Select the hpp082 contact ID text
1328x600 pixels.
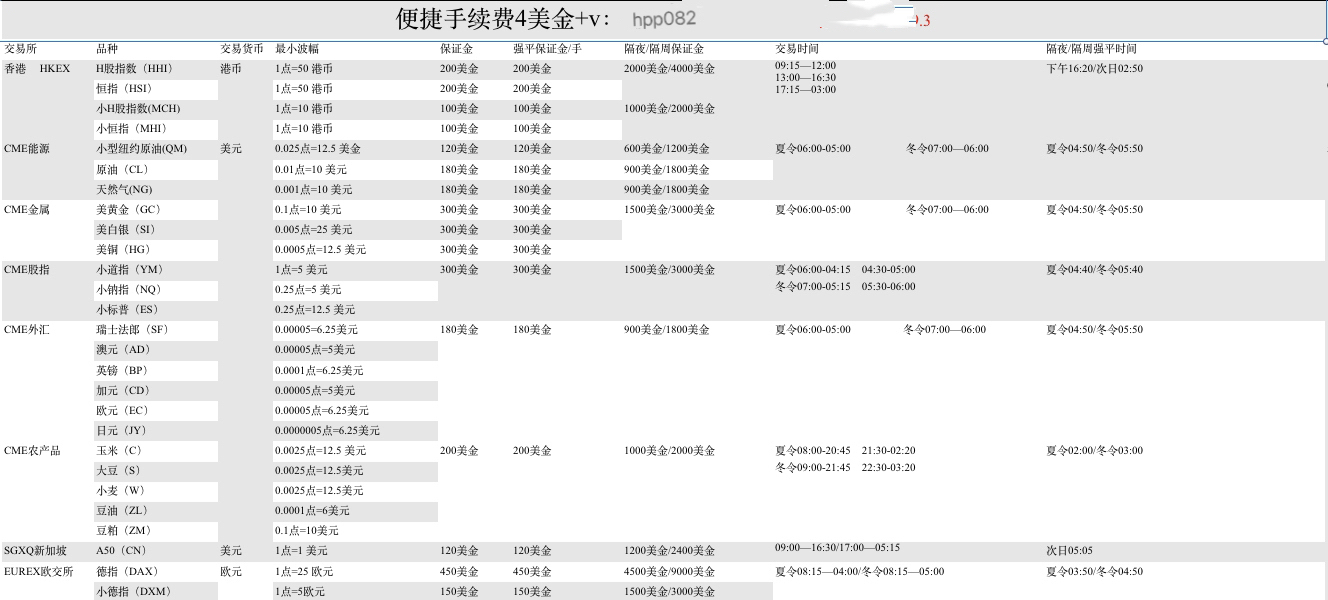coord(664,19)
